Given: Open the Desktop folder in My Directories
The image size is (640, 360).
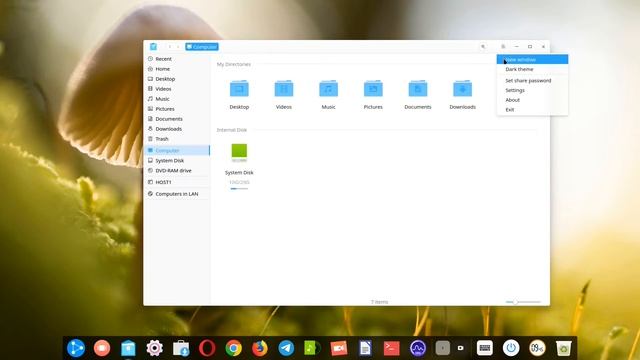Looking at the screenshot, I should pyautogui.click(x=239, y=89).
